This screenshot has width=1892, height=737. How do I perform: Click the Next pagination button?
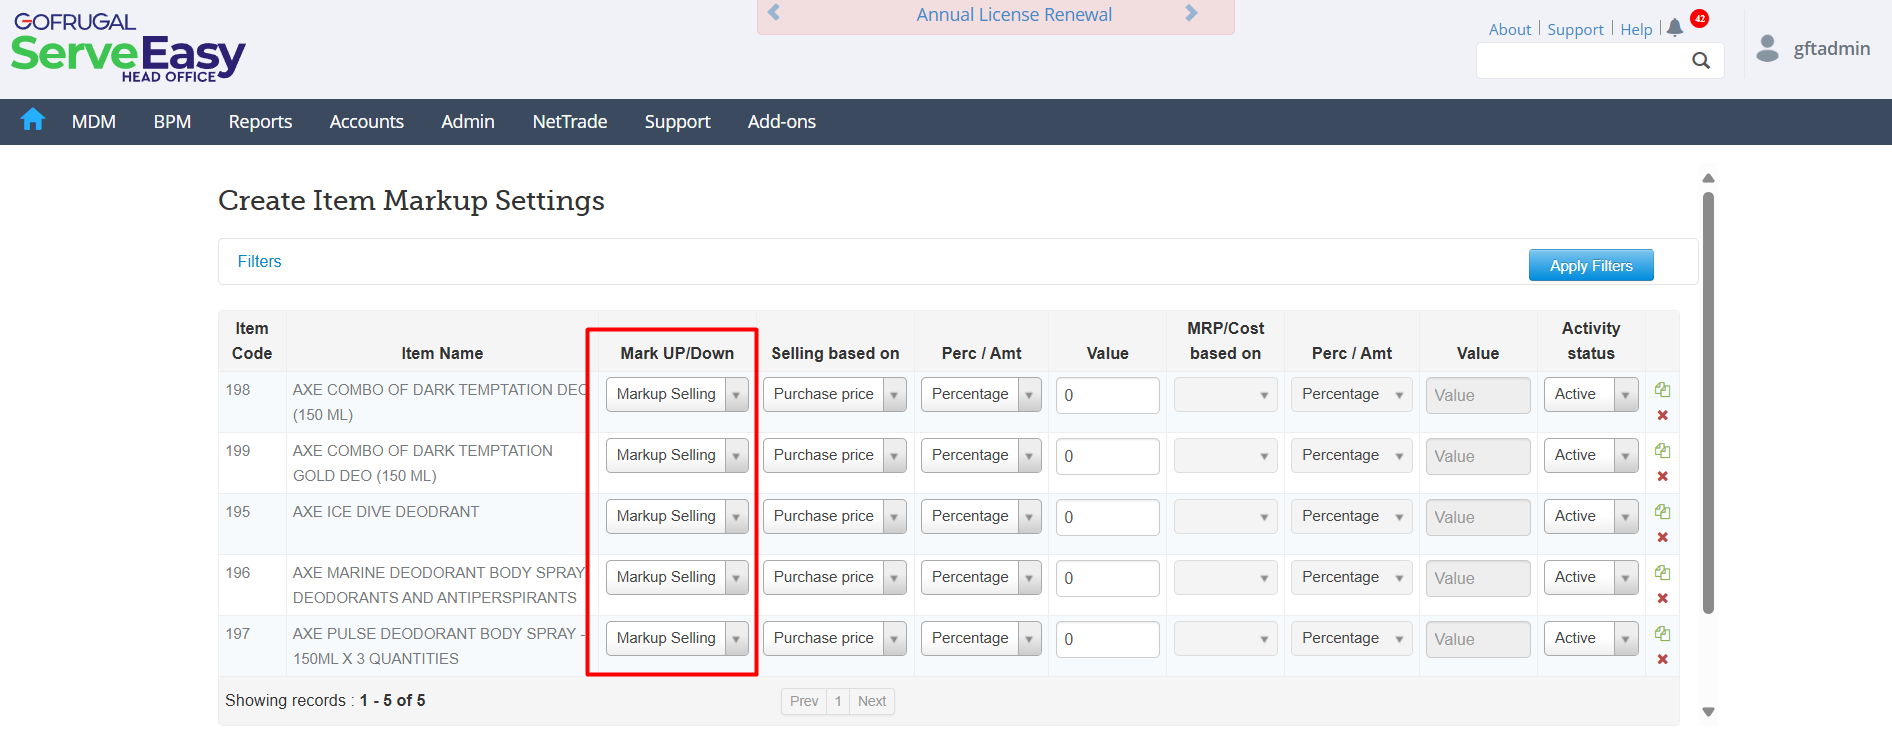pyautogui.click(x=872, y=701)
